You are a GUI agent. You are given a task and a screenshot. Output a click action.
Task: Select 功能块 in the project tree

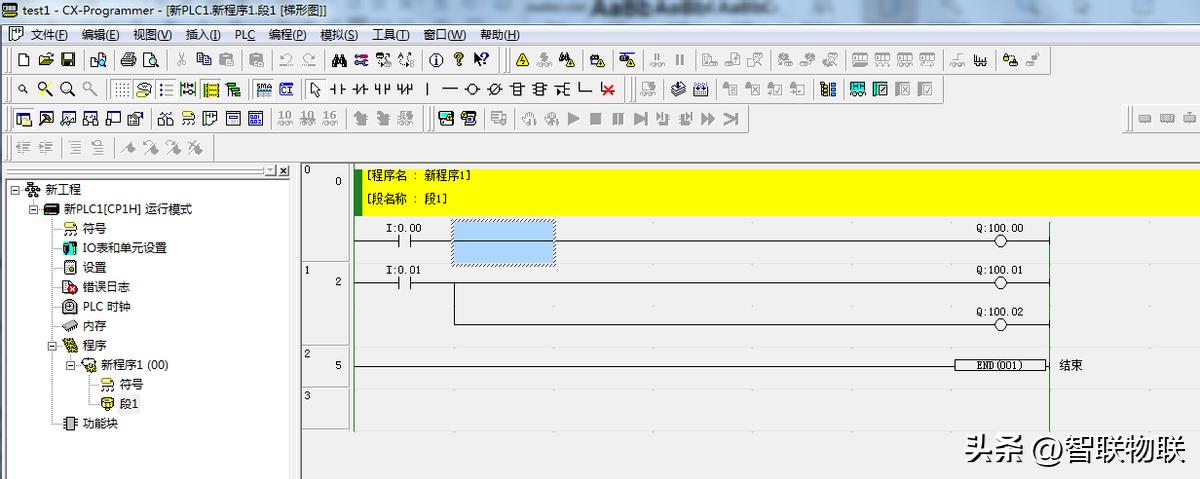[99, 423]
